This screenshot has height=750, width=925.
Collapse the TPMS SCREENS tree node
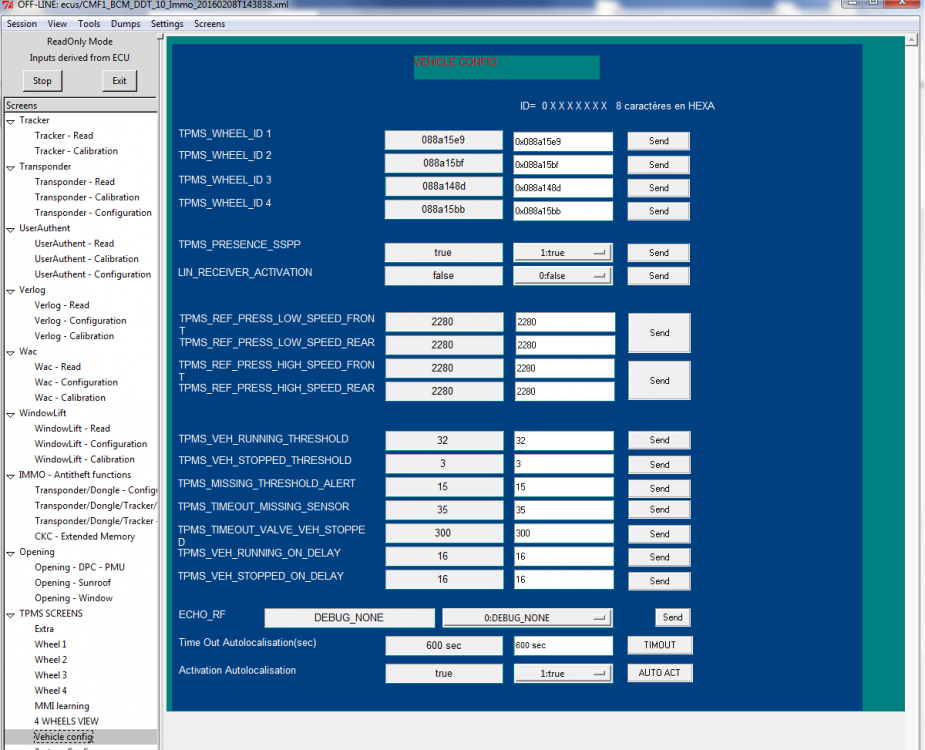(x=11, y=614)
